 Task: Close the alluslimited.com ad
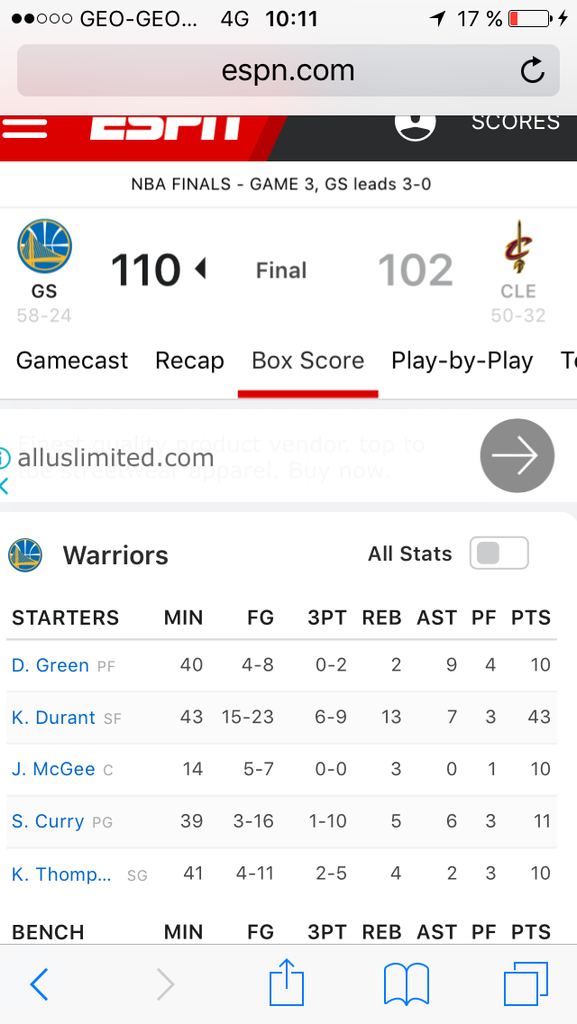pyautogui.click(x=5, y=486)
